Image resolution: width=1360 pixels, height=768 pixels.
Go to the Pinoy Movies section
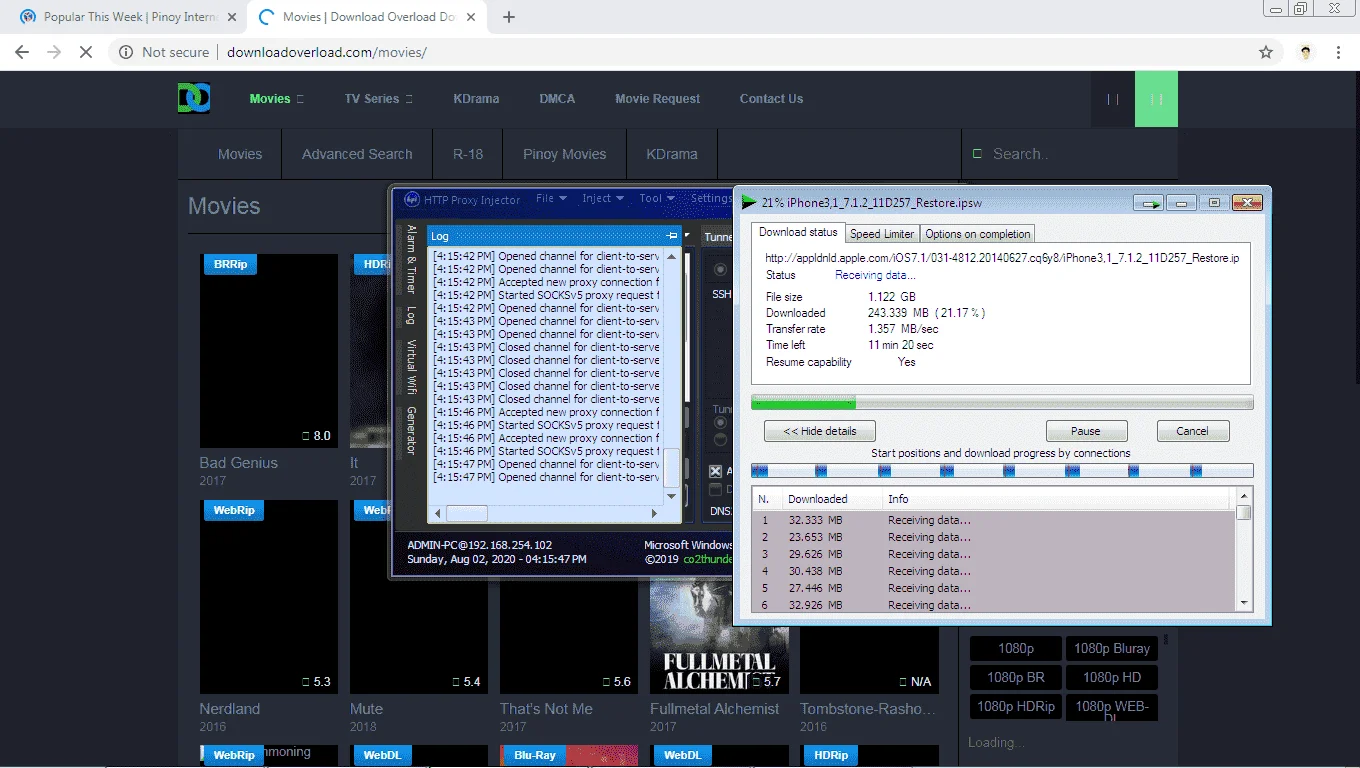pos(565,154)
